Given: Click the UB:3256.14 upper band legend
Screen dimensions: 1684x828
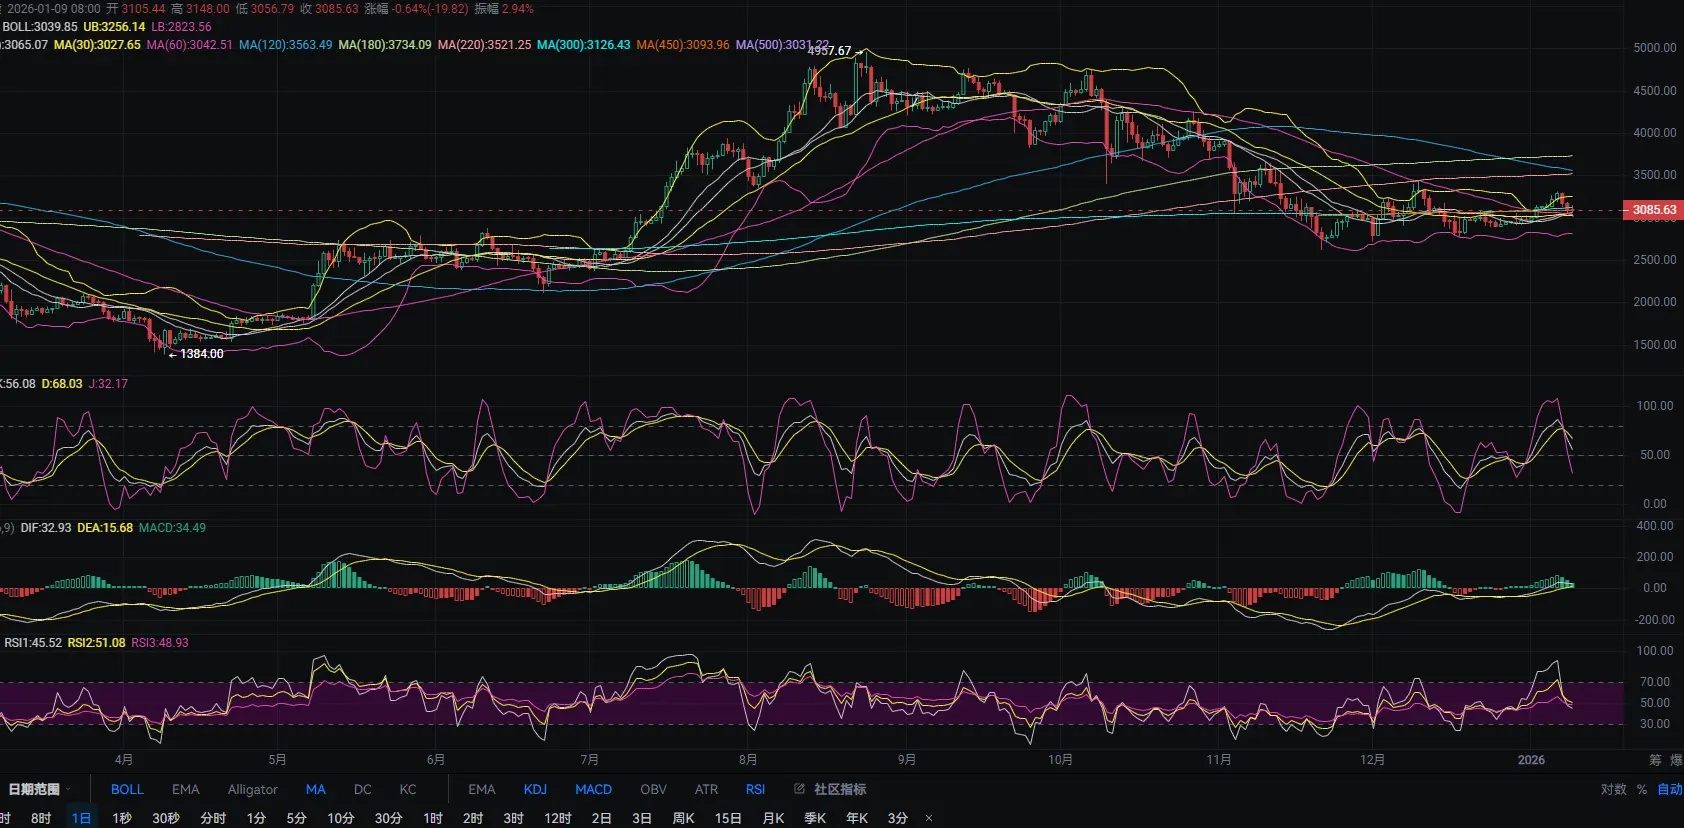Looking at the screenshot, I should [114, 27].
